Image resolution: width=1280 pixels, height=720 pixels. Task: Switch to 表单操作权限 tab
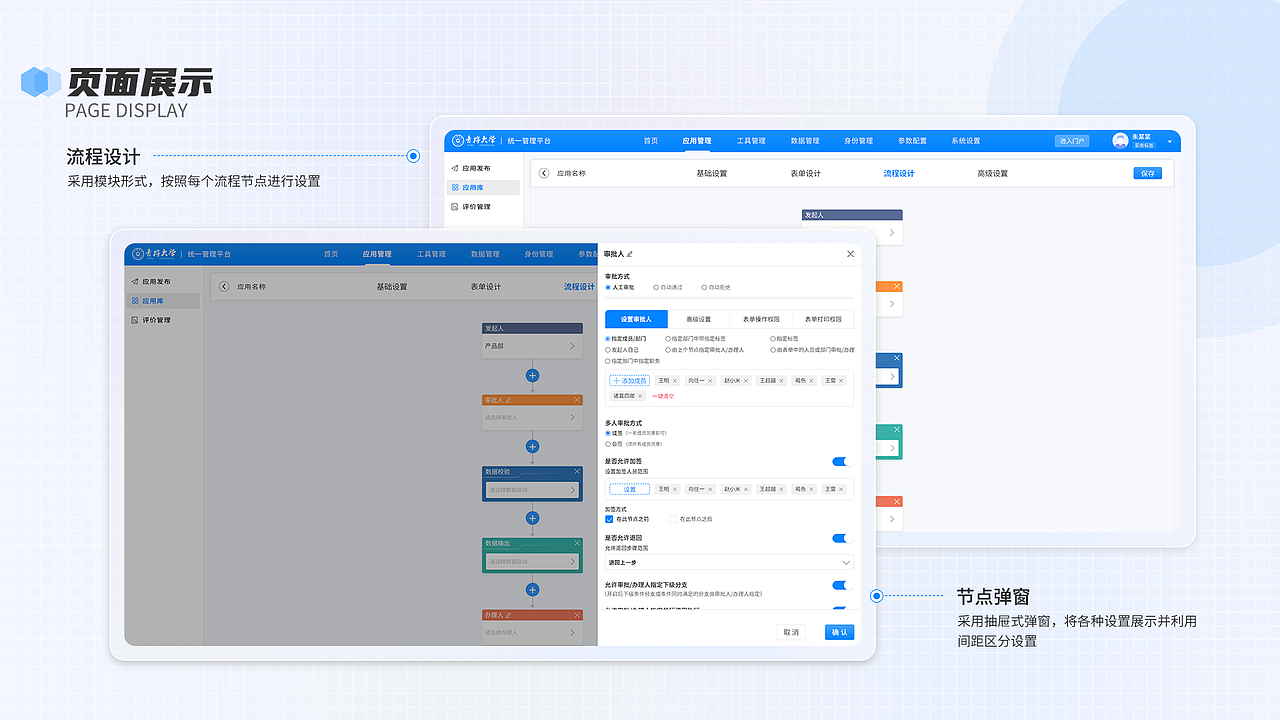click(761, 319)
